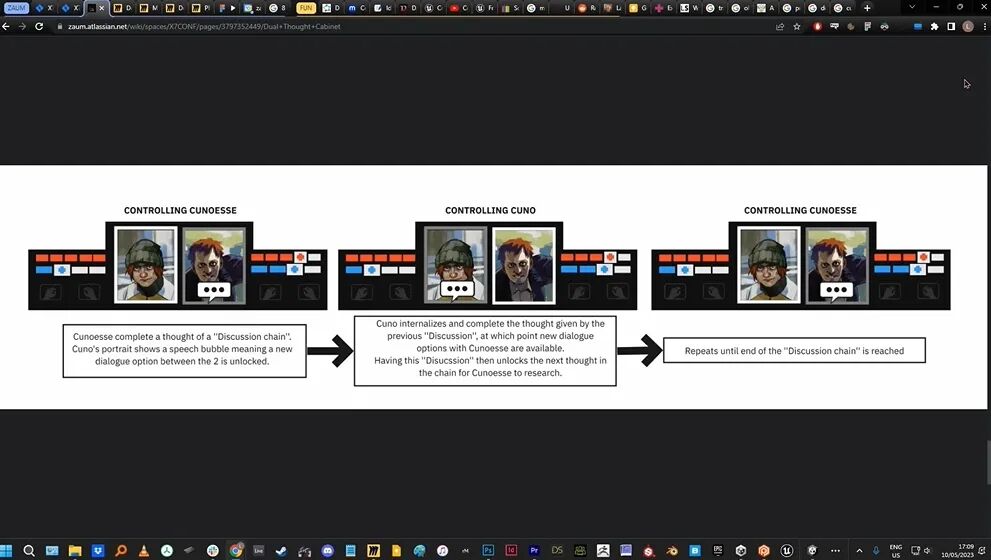Open the volume speaker tray icon
Screen dimensions: 991x560
pyautogui.click(x=927, y=551)
